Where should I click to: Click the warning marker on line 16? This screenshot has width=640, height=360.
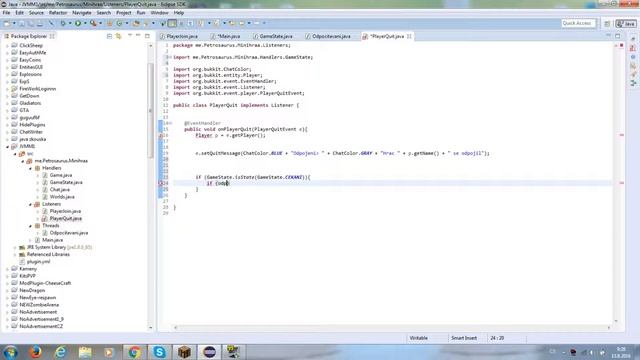[x=160, y=136]
